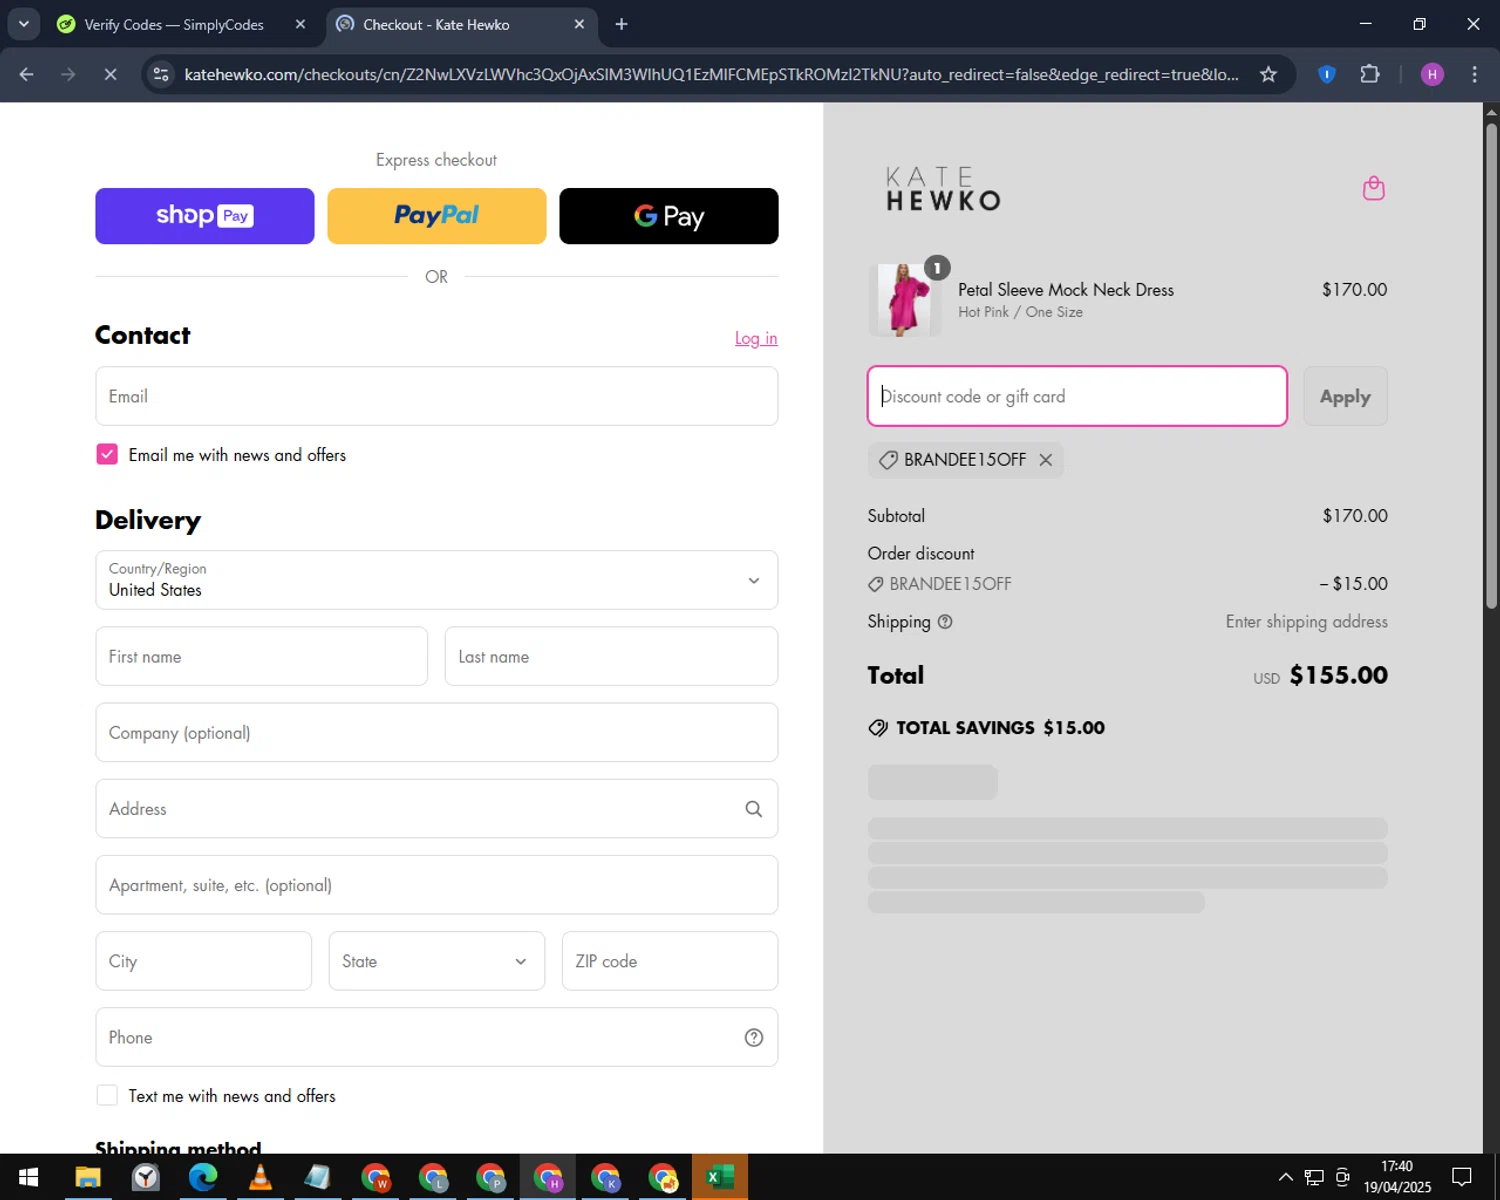The height and width of the screenshot is (1200, 1500).
Task: Click the page vertical scrollbar
Action: [1491, 365]
